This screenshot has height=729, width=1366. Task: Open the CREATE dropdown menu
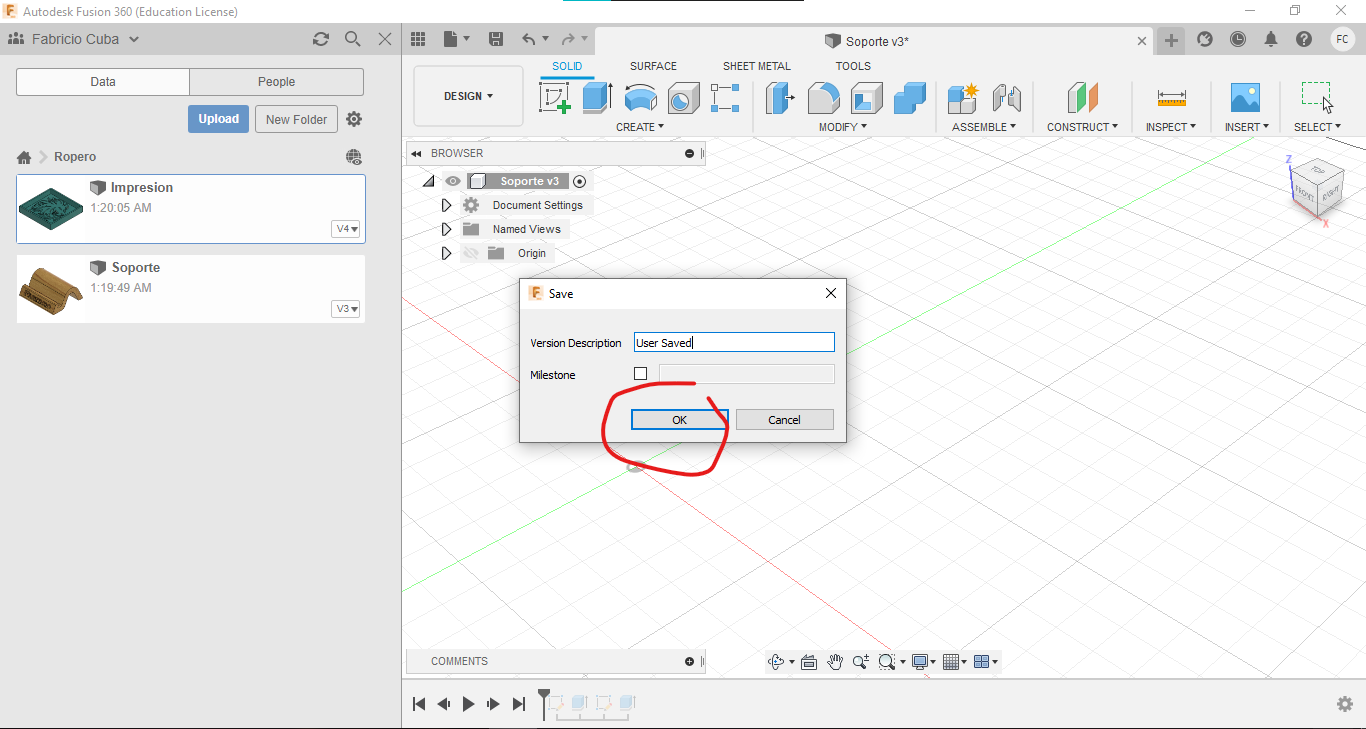pyautogui.click(x=640, y=127)
